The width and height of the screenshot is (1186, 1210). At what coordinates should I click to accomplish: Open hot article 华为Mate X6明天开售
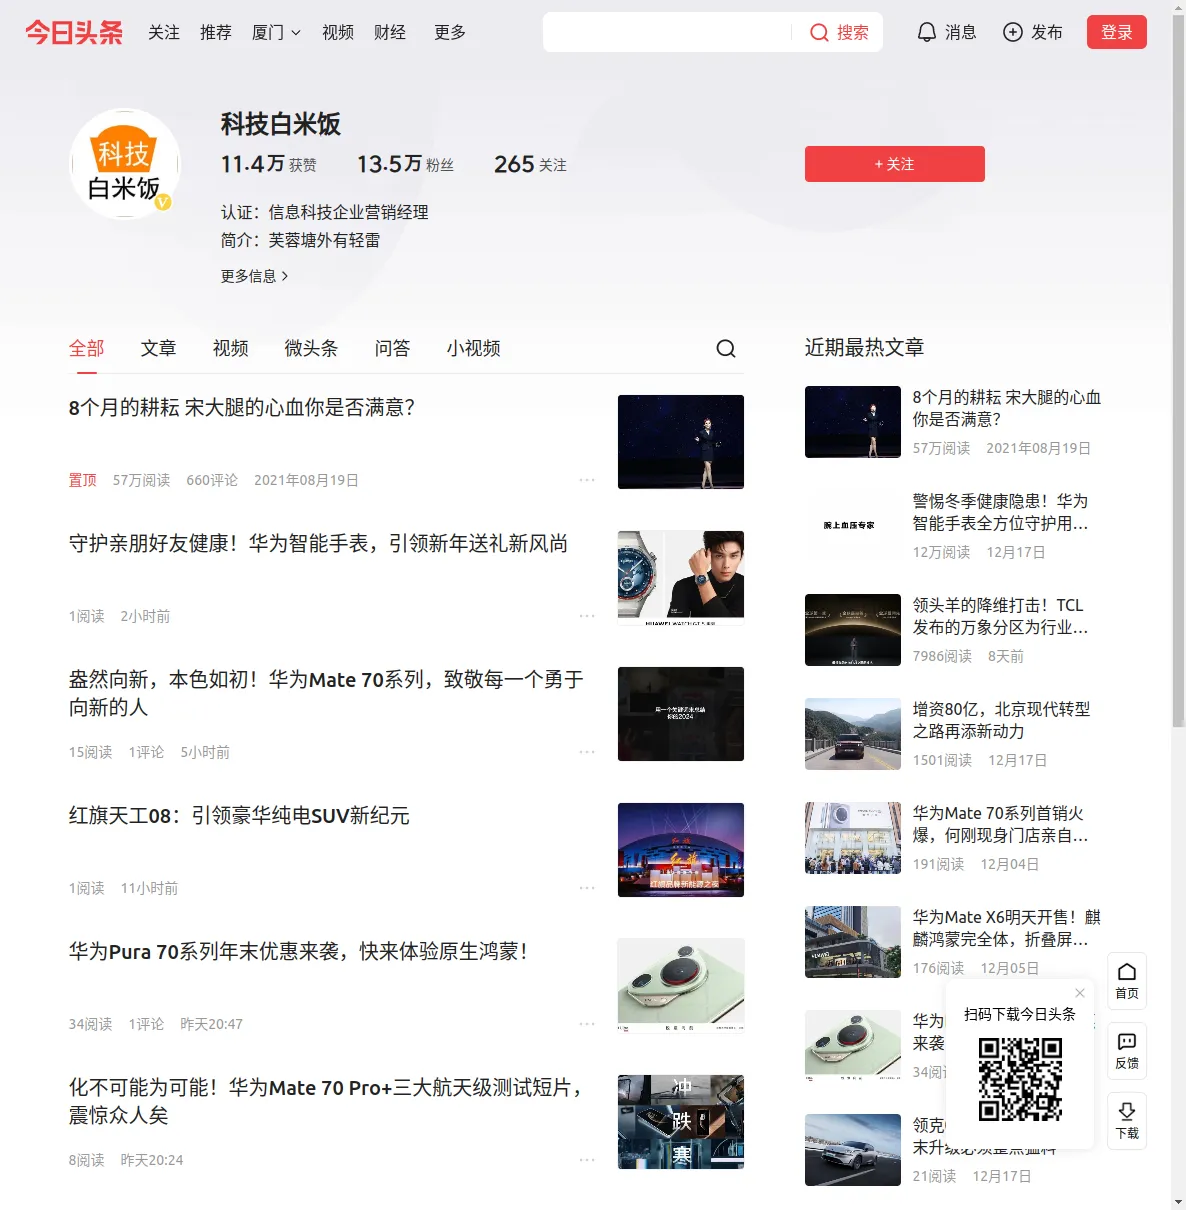click(x=1006, y=928)
